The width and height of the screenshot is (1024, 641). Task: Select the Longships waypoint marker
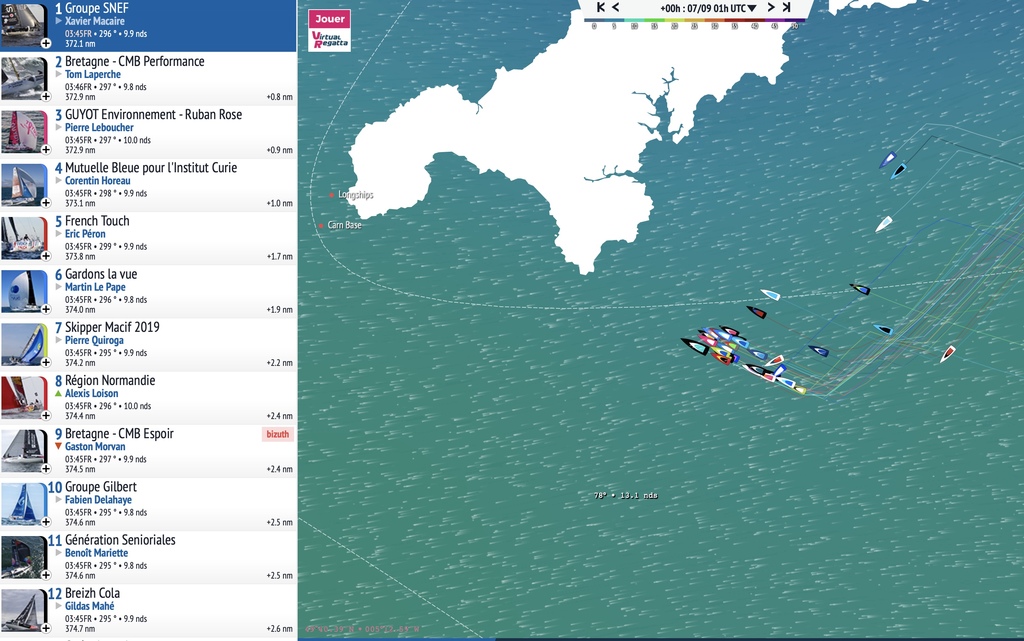[x=332, y=195]
